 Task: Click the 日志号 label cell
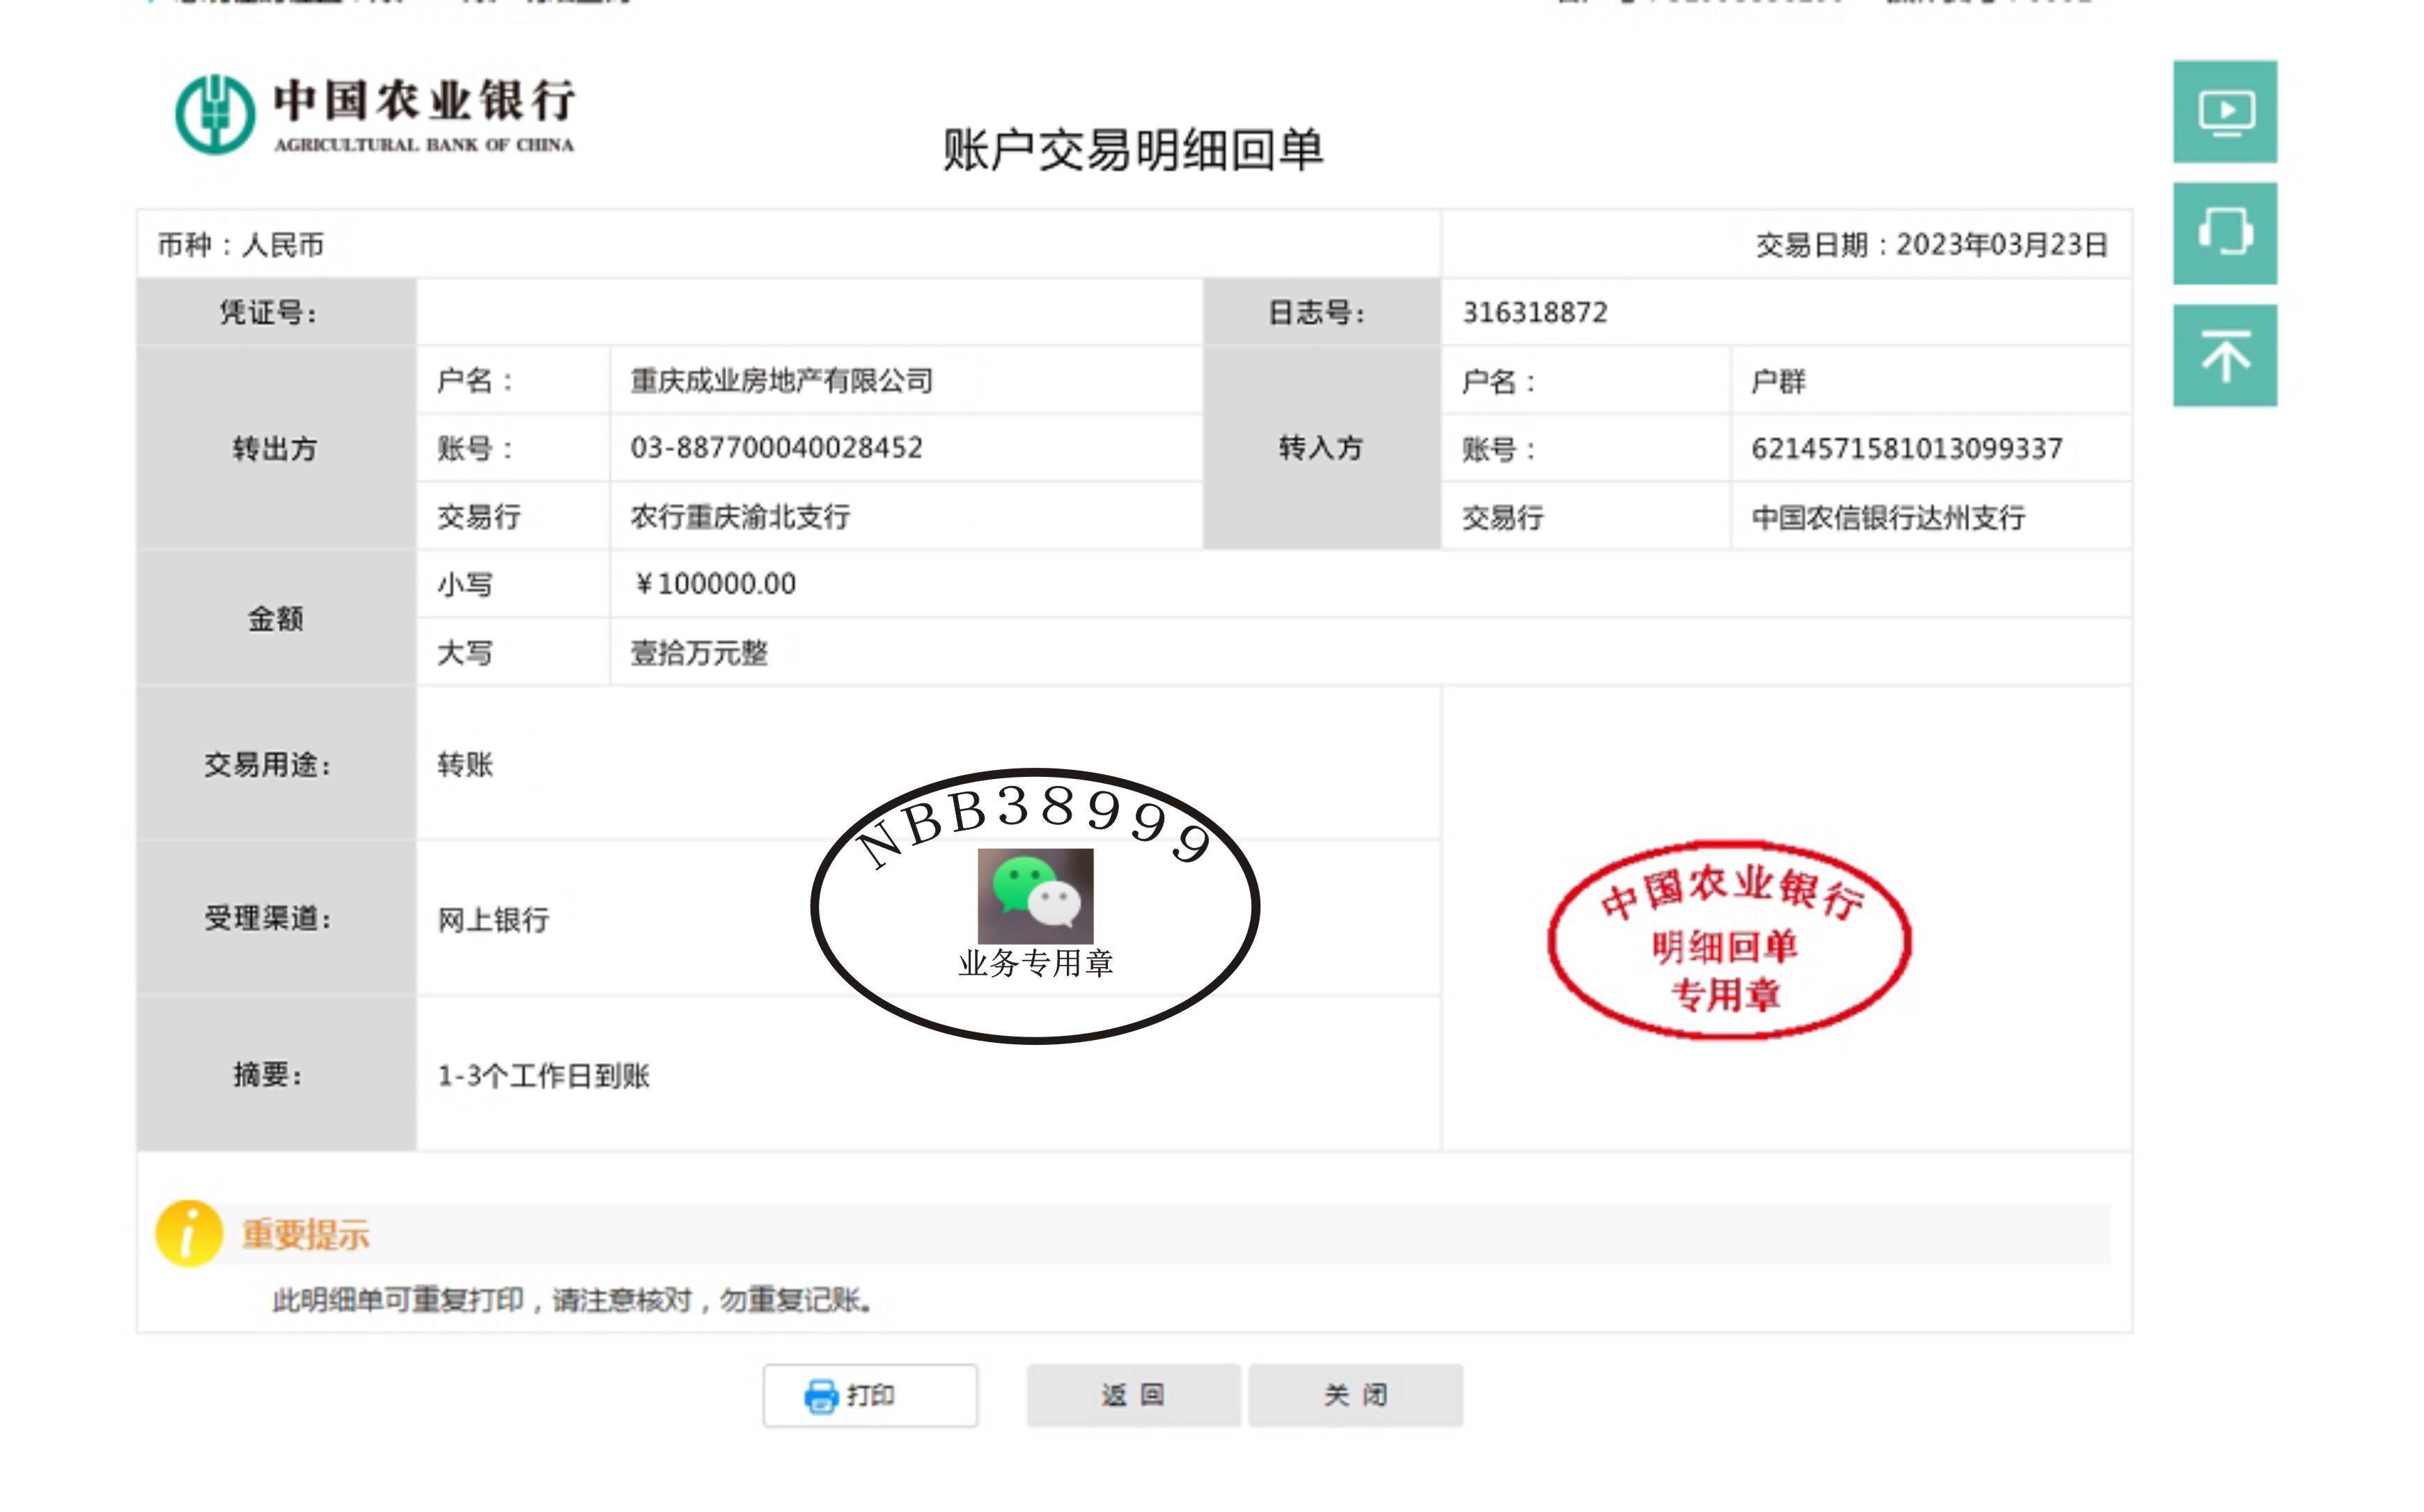(x=1322, y=312)
